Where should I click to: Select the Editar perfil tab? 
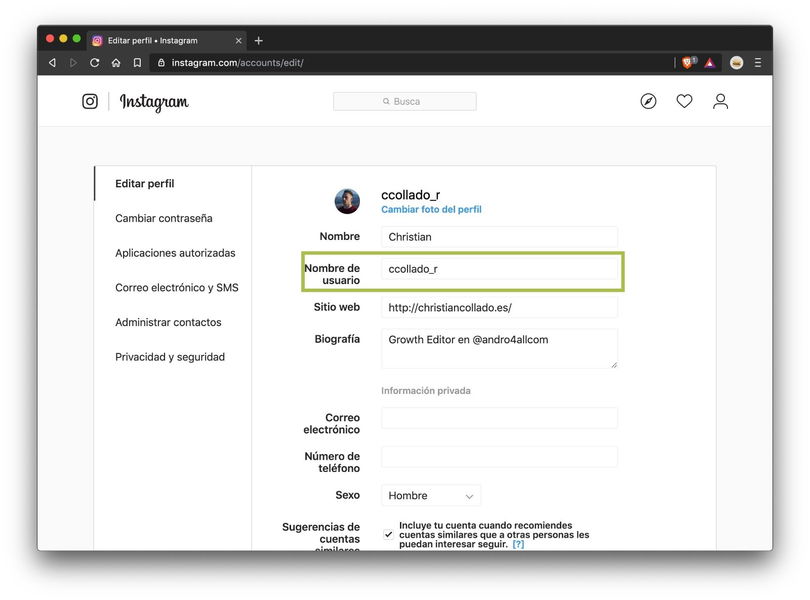point(167,40)
